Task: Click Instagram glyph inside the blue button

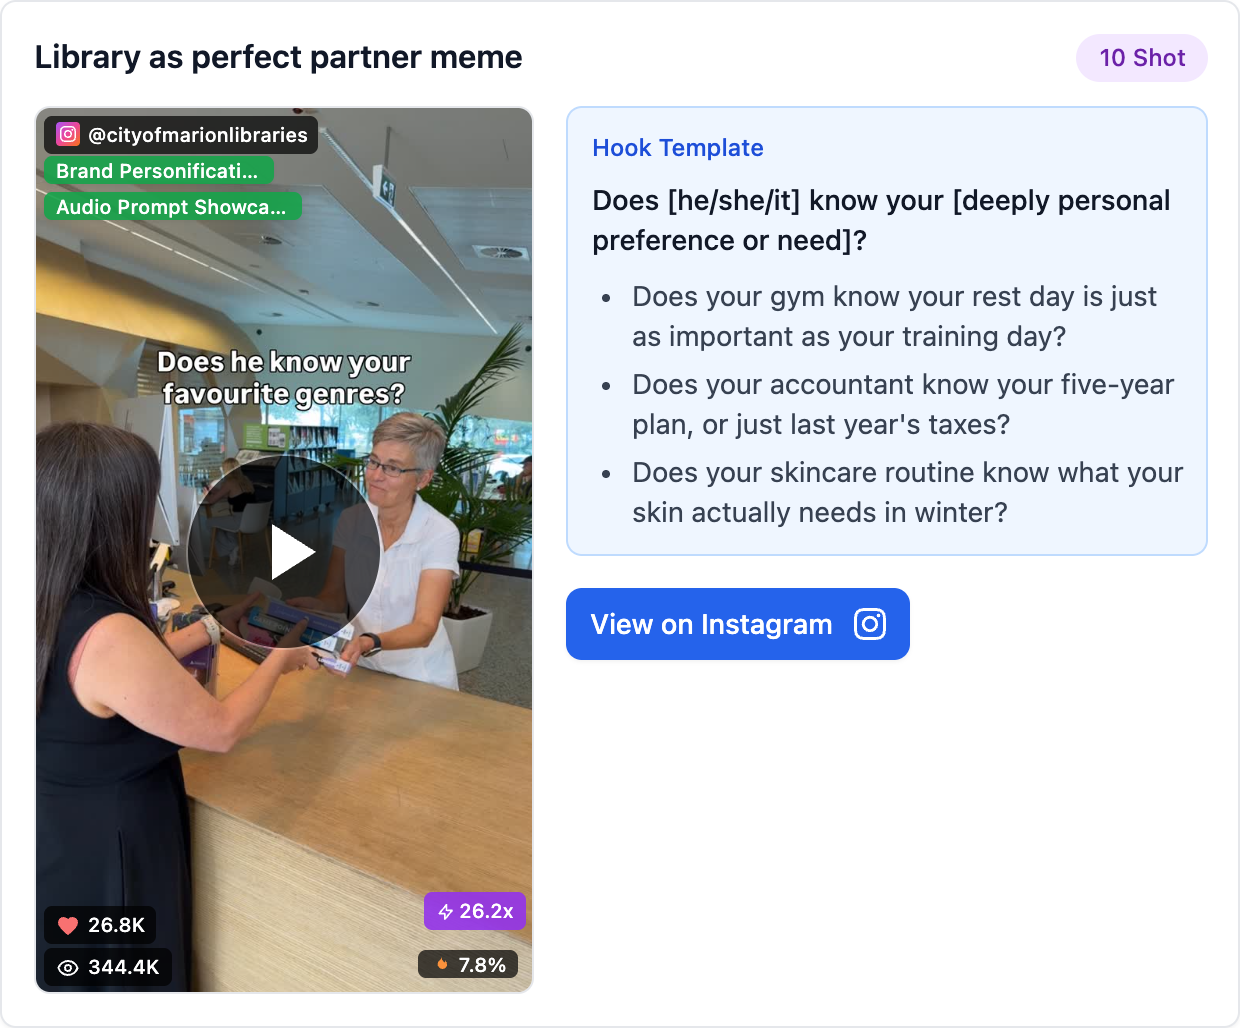Action: pyautogui.click(x=870, y=624)
